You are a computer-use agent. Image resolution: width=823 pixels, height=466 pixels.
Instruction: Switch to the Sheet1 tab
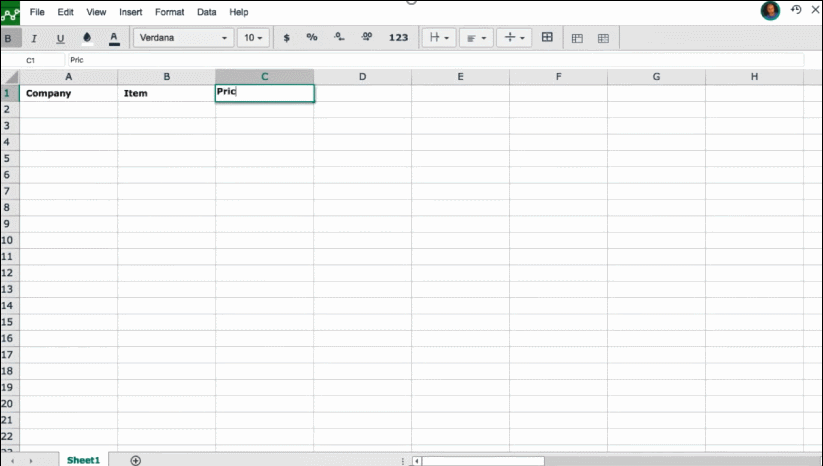83,460
